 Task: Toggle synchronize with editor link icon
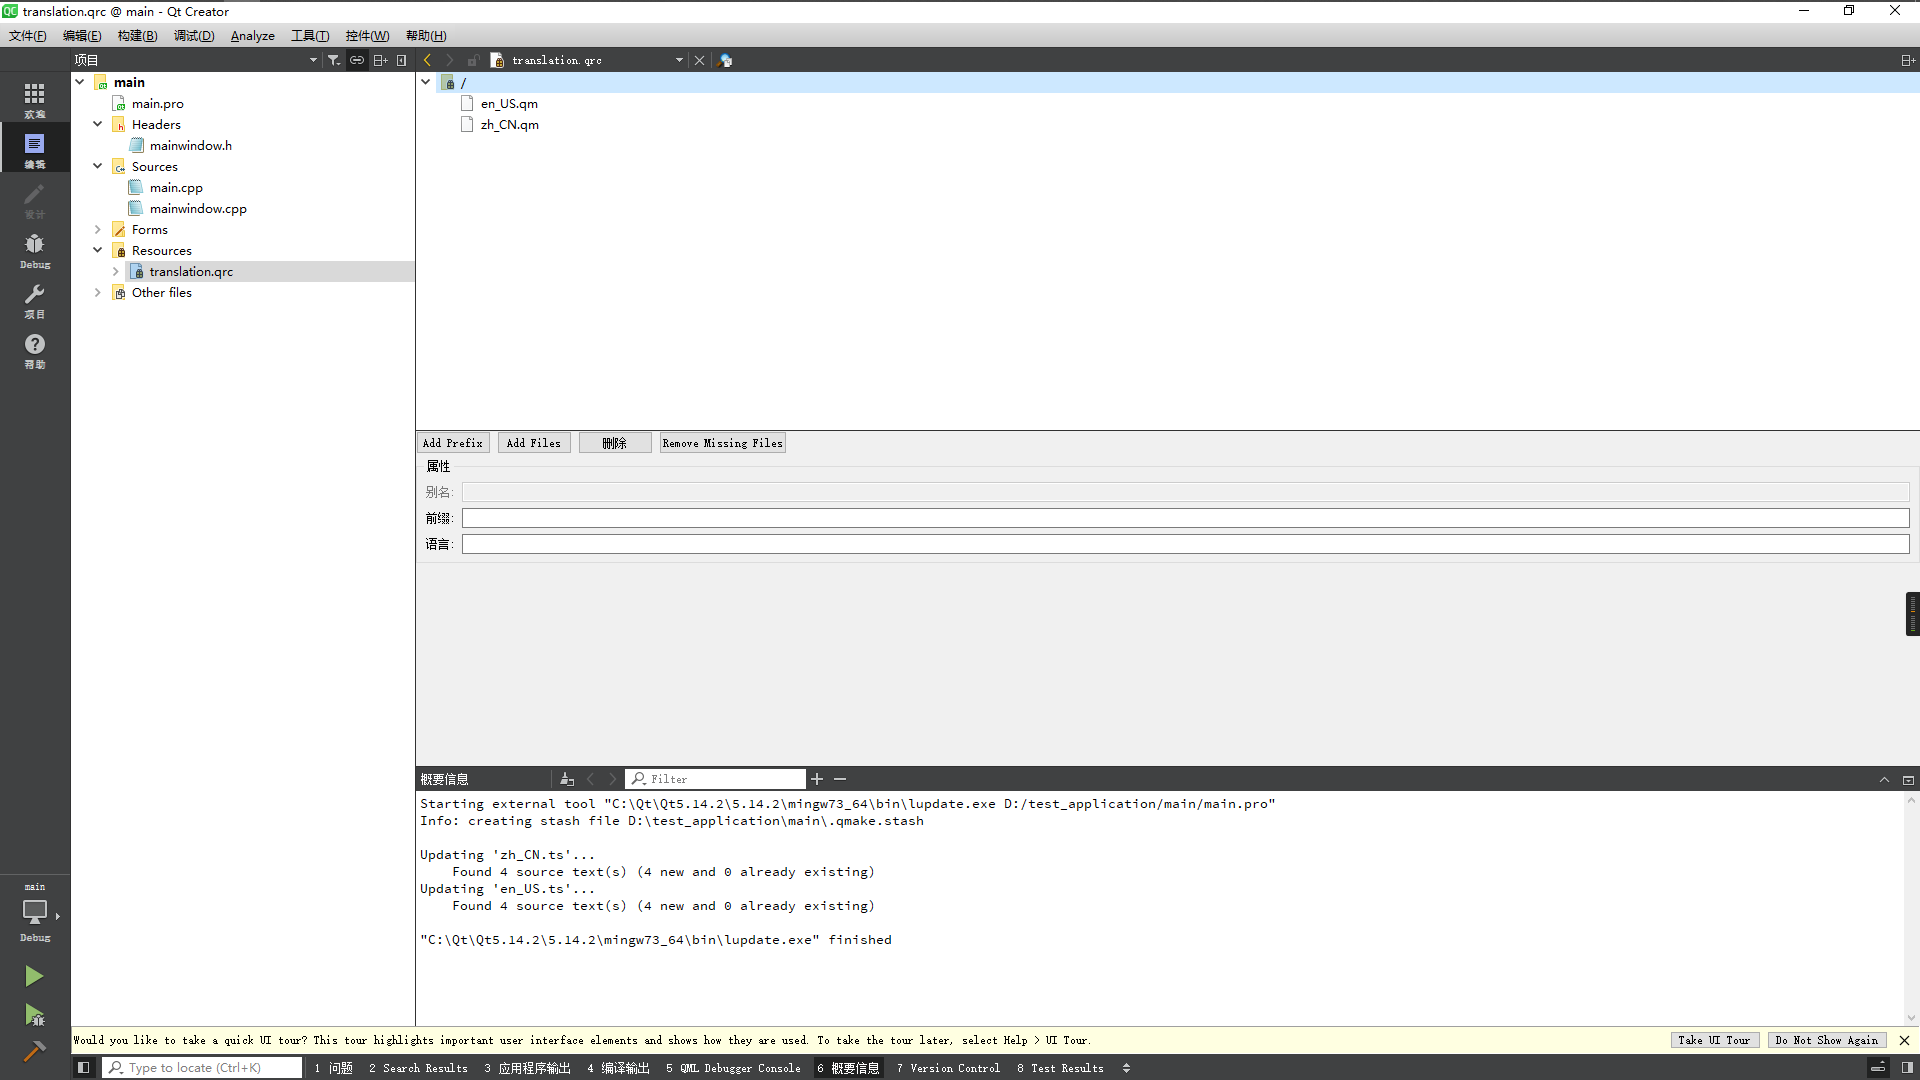357,60
